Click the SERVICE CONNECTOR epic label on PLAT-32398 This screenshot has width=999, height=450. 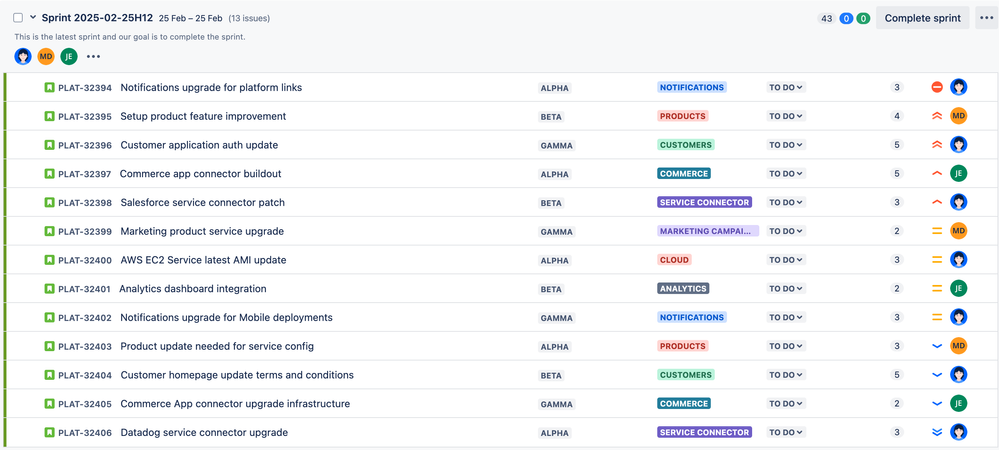click(704, 203)
